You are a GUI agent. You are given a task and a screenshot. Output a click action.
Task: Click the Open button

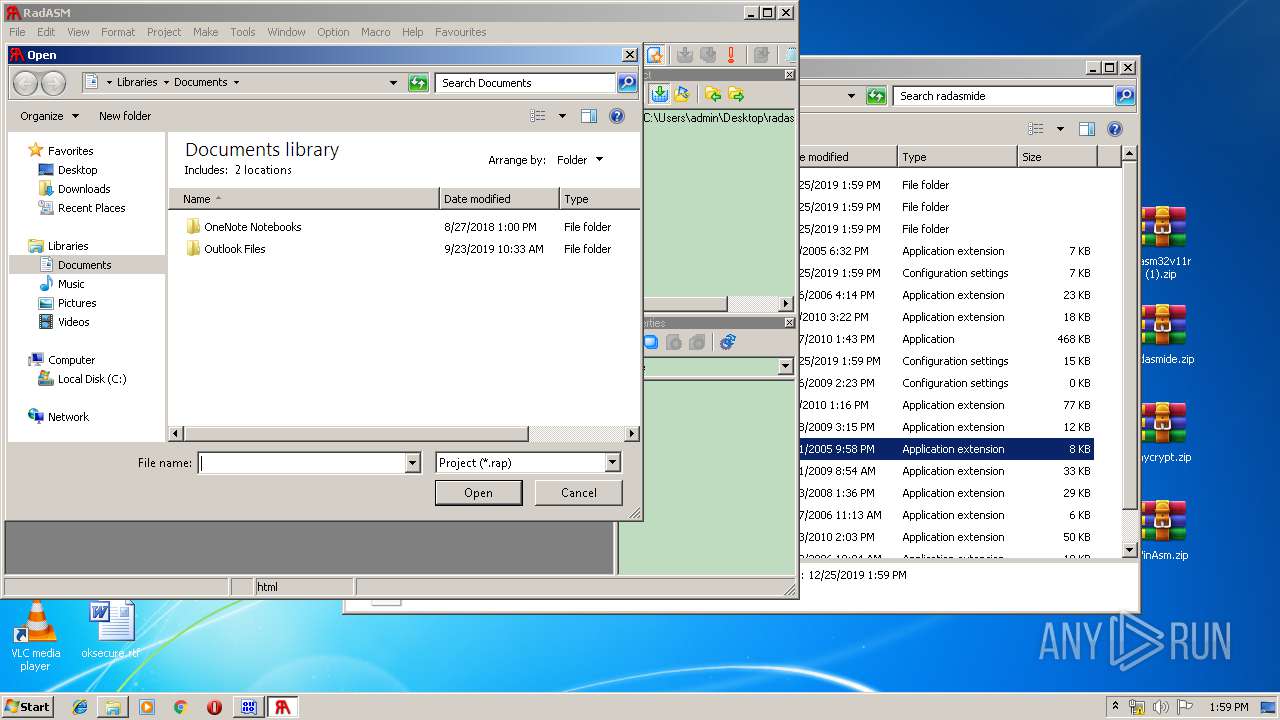click(x=478, y=493)
